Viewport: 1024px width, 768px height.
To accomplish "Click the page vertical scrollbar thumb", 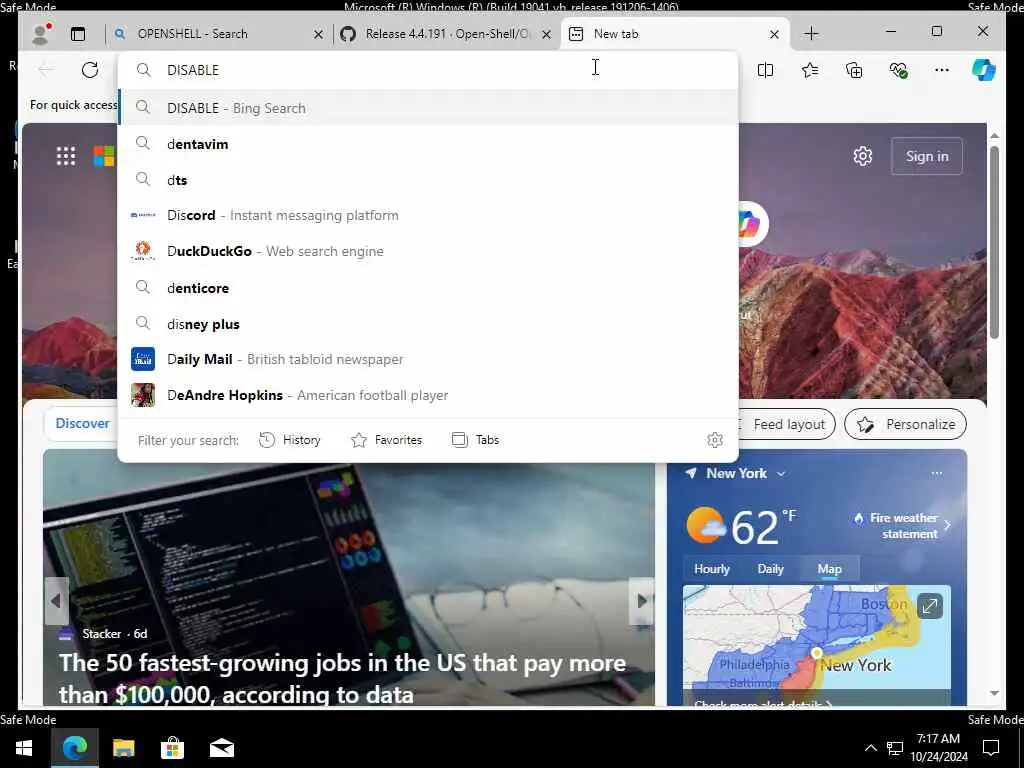I will click(994, 242).
